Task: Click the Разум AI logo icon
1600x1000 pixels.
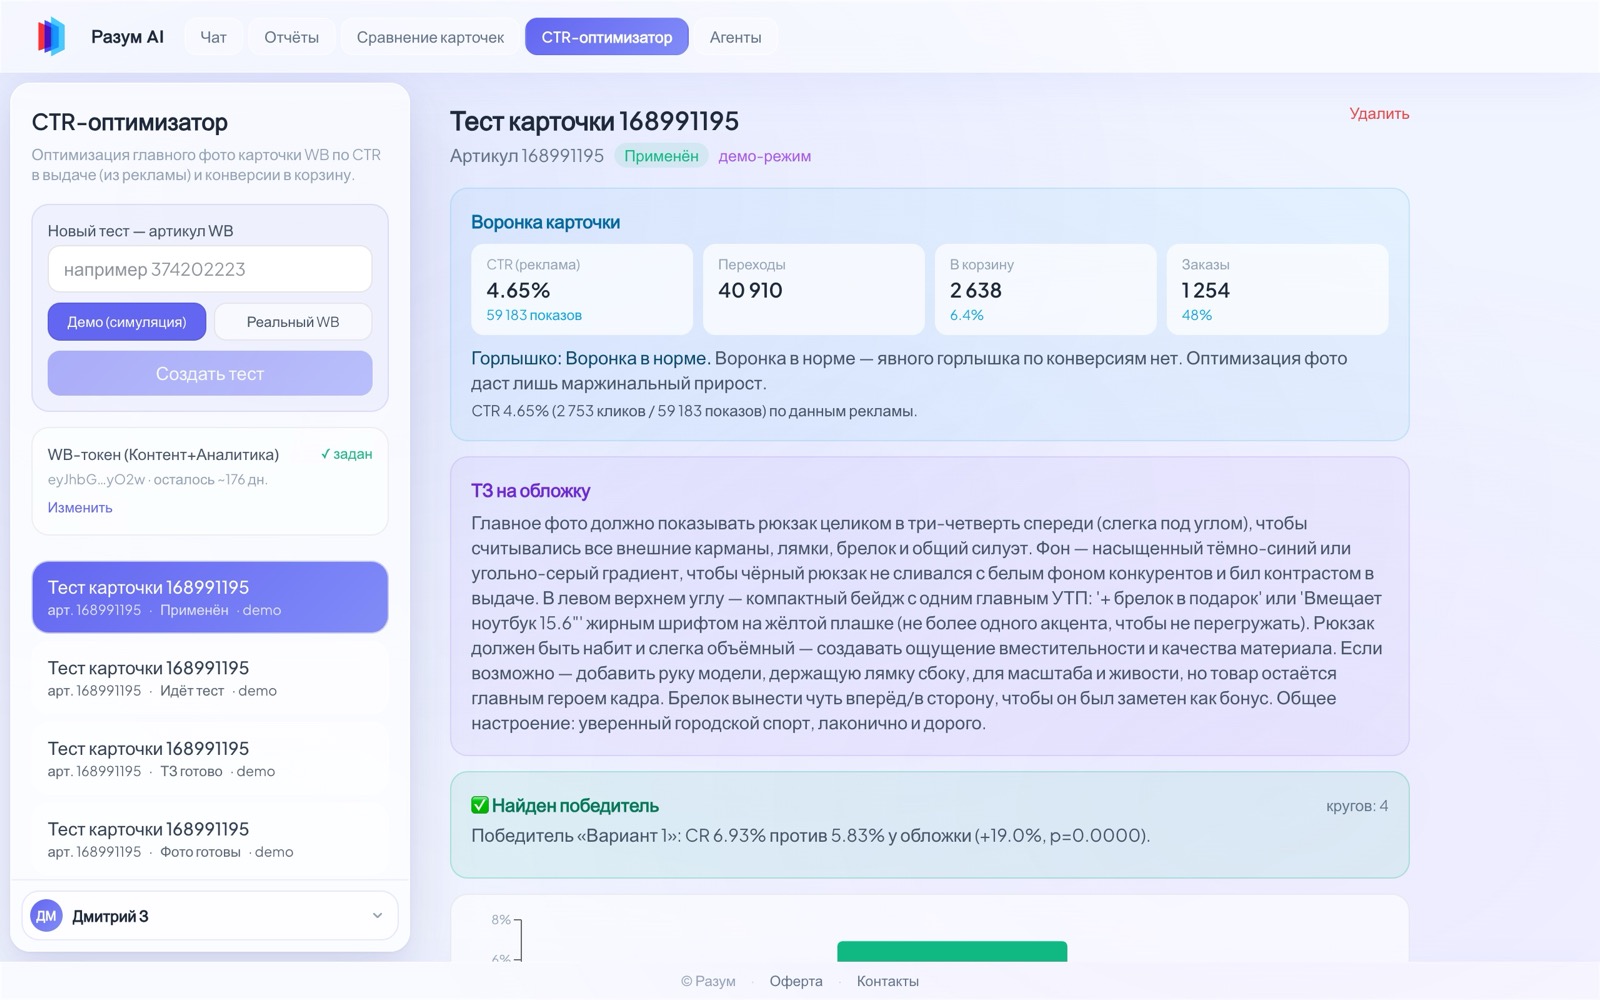Action: coord(51,37)
